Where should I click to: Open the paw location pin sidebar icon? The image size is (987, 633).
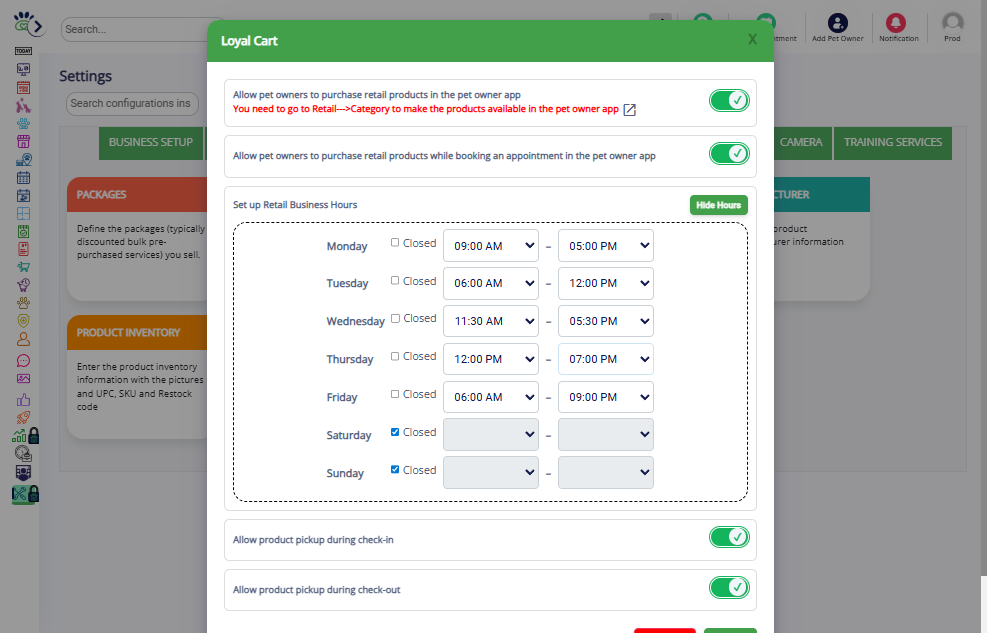[23, 160]
